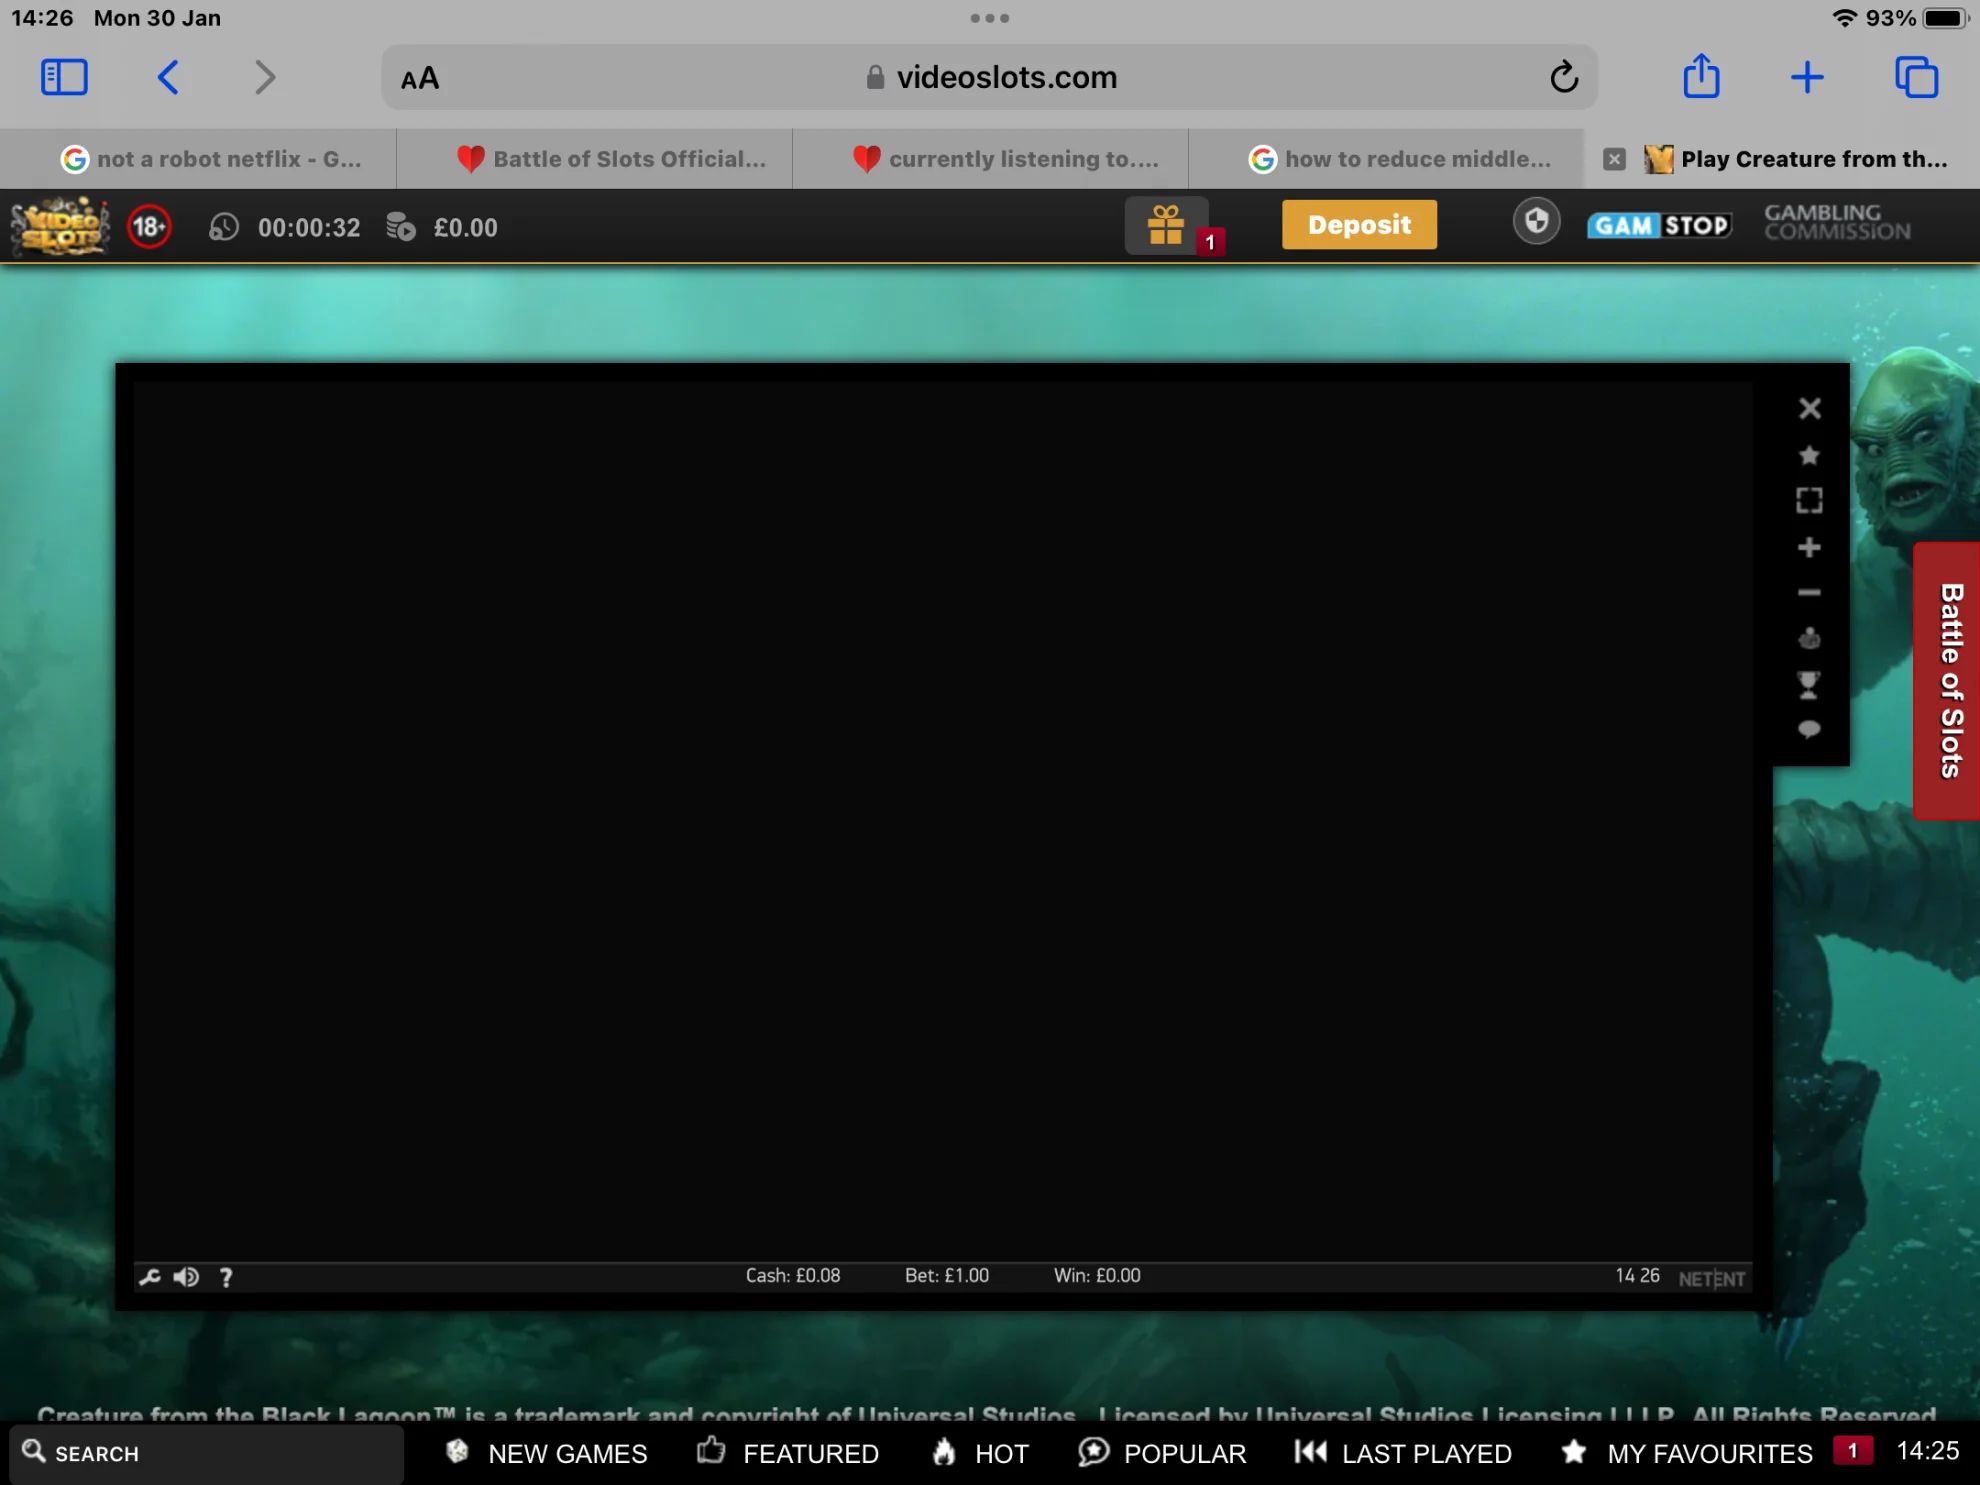Open the gift rewards box
The image size is (1980, 1485).
1168,226
